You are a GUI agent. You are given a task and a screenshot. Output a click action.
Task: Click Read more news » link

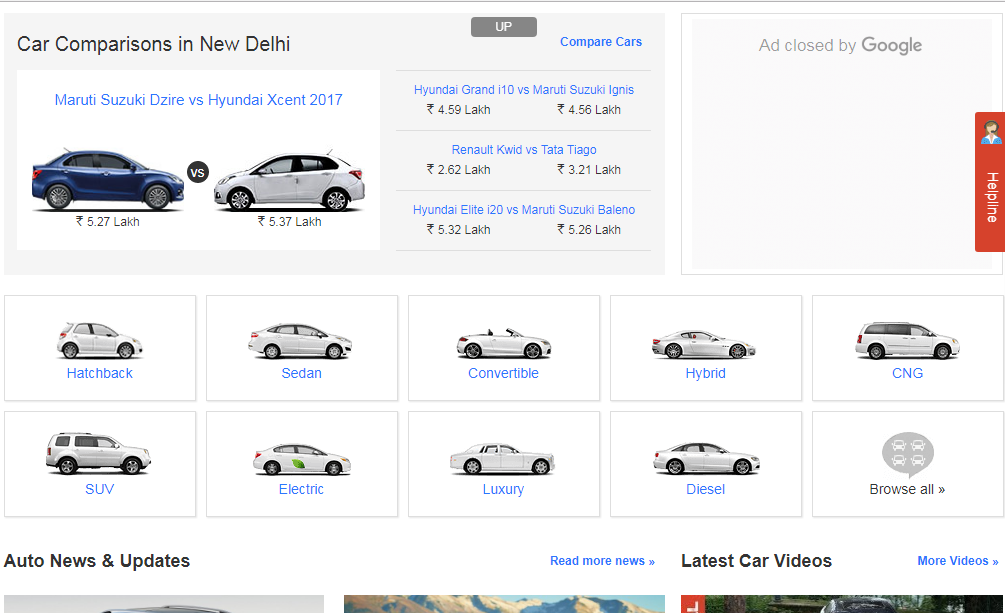pos(602,561)
